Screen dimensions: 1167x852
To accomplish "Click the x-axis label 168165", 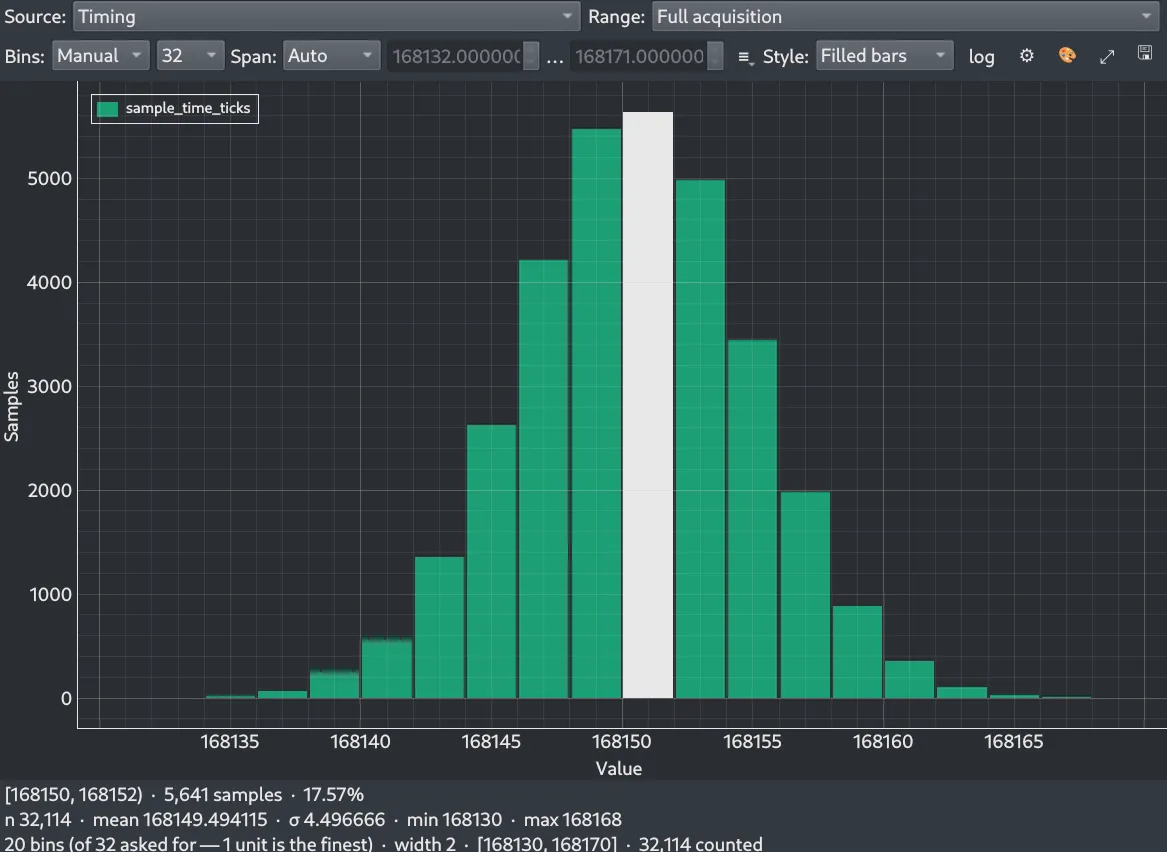I will 1014,742.
